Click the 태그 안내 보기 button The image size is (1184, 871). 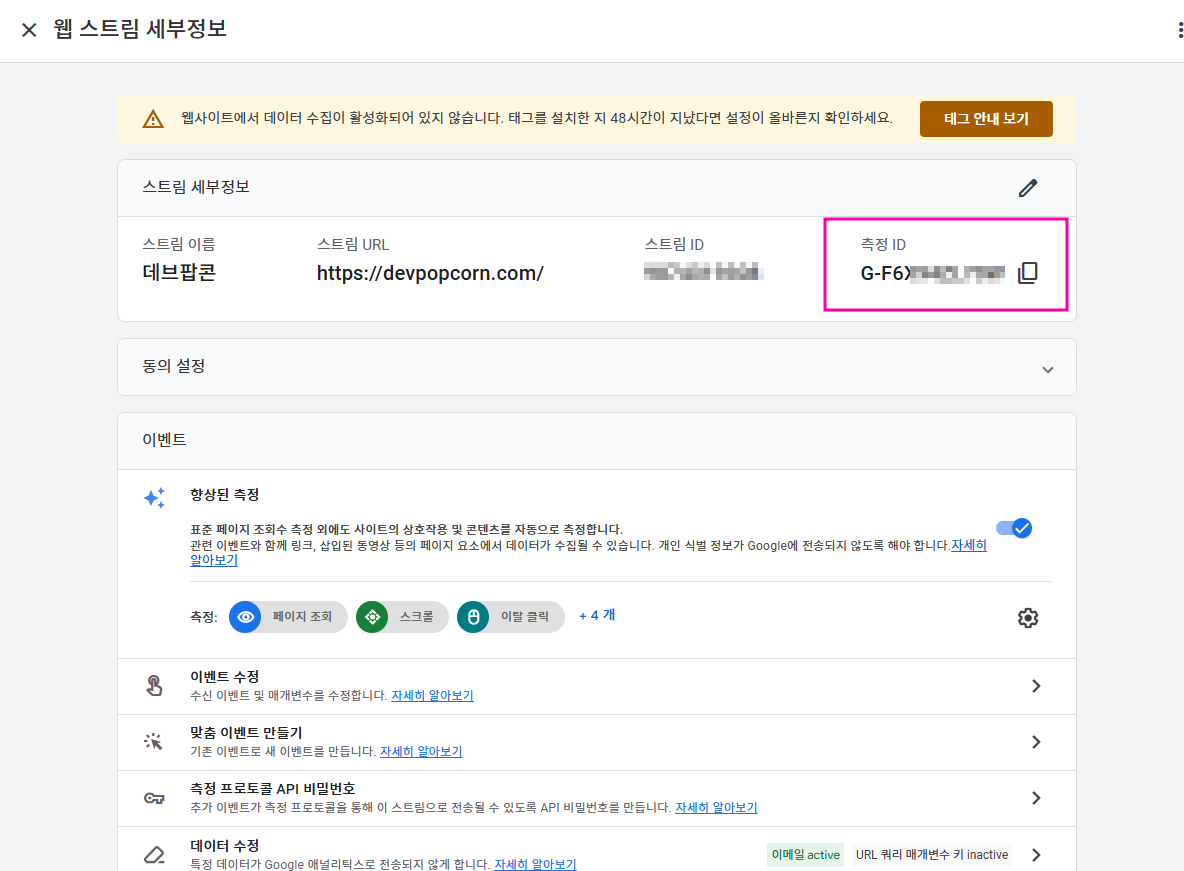986,119
